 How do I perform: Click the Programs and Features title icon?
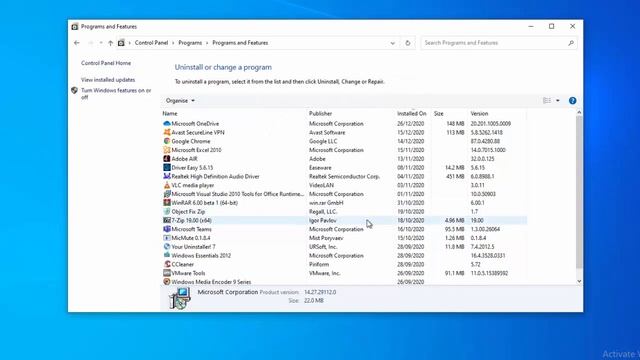tap(75, 27)
